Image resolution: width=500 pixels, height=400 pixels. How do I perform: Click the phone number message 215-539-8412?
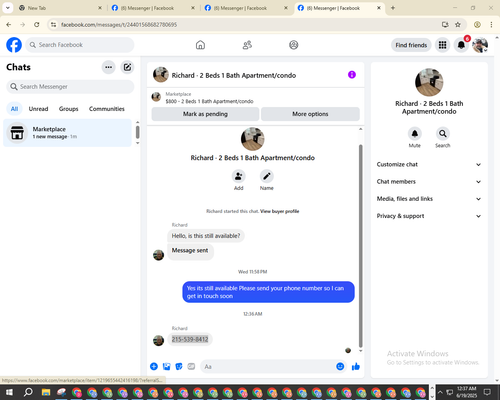tap(190, 339)
